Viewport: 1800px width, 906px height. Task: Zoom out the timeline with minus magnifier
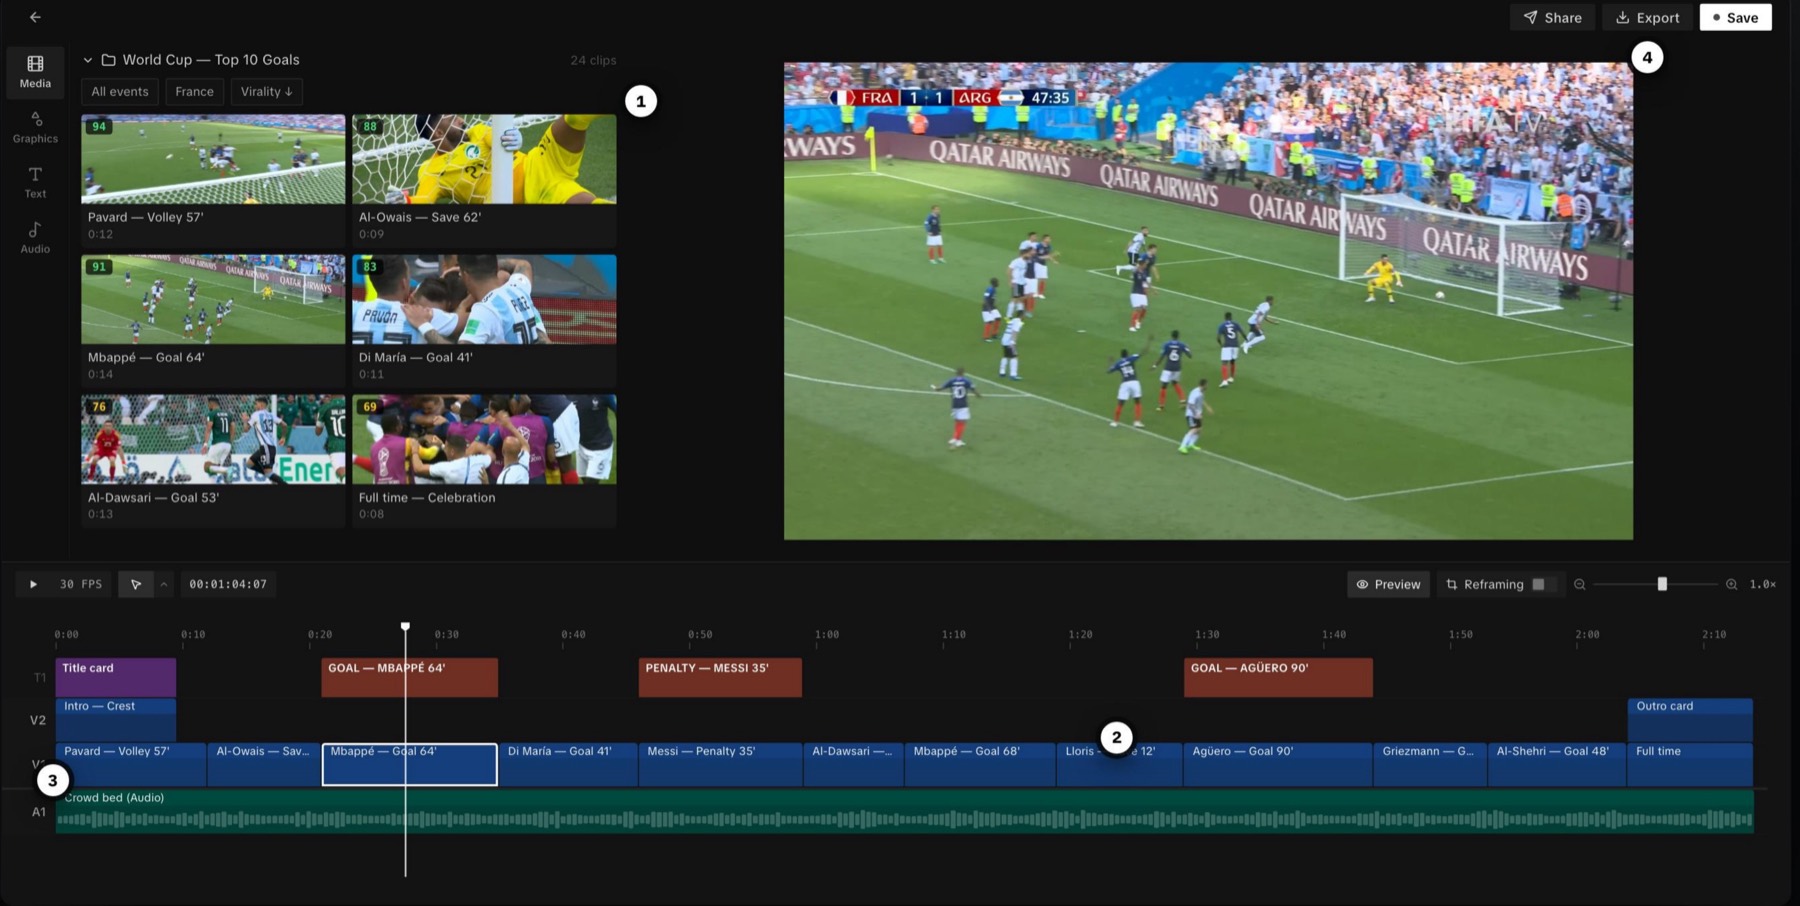[x=1580, y=584]
